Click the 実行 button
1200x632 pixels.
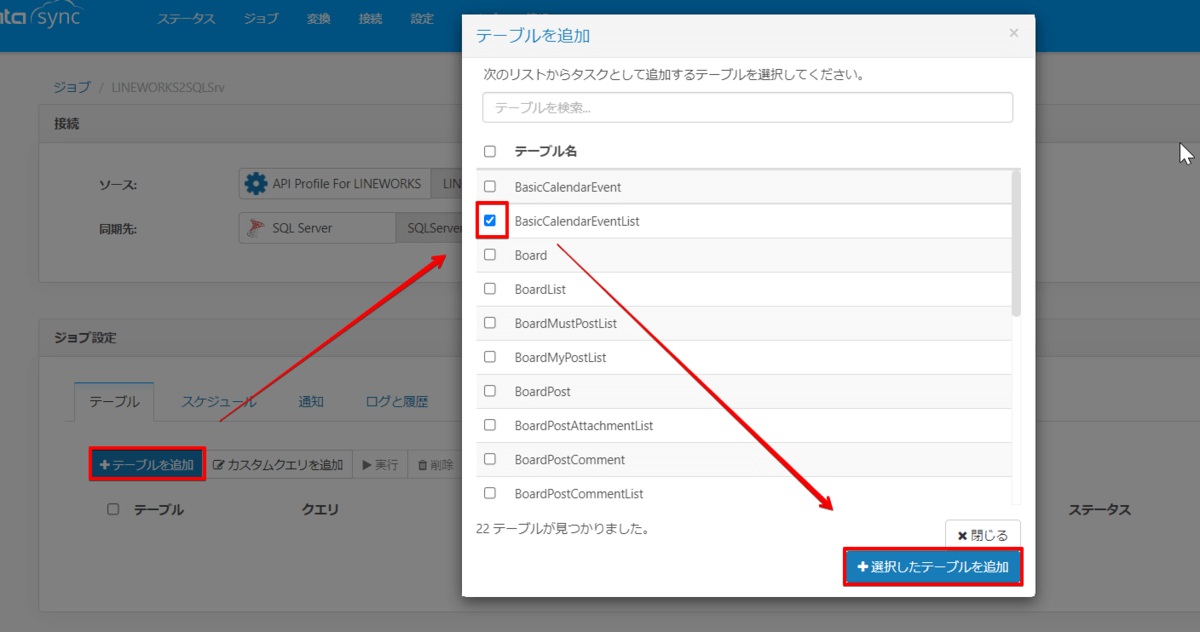coord(380,464)
